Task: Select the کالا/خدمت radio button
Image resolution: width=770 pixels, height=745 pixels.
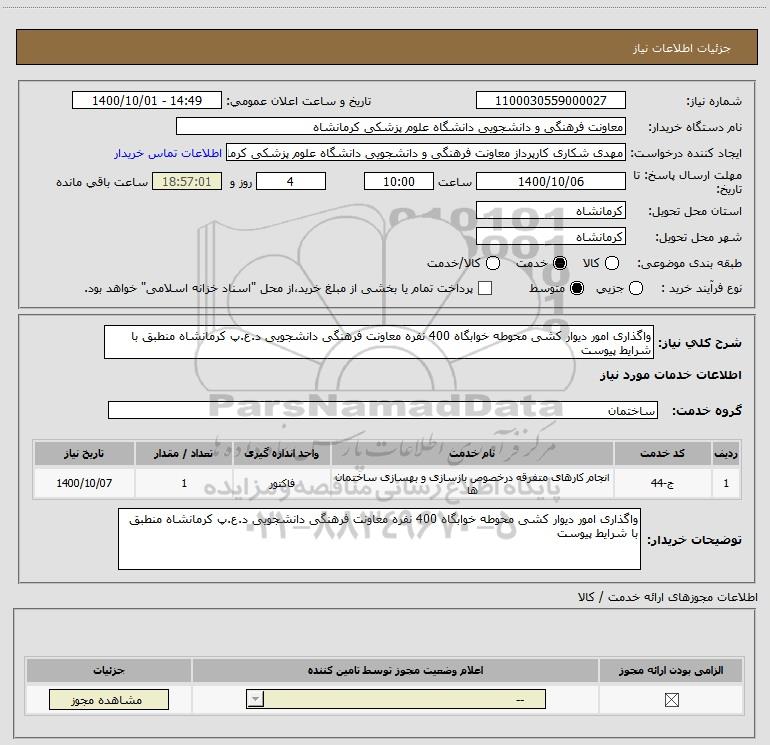Action: click(493, 263)
